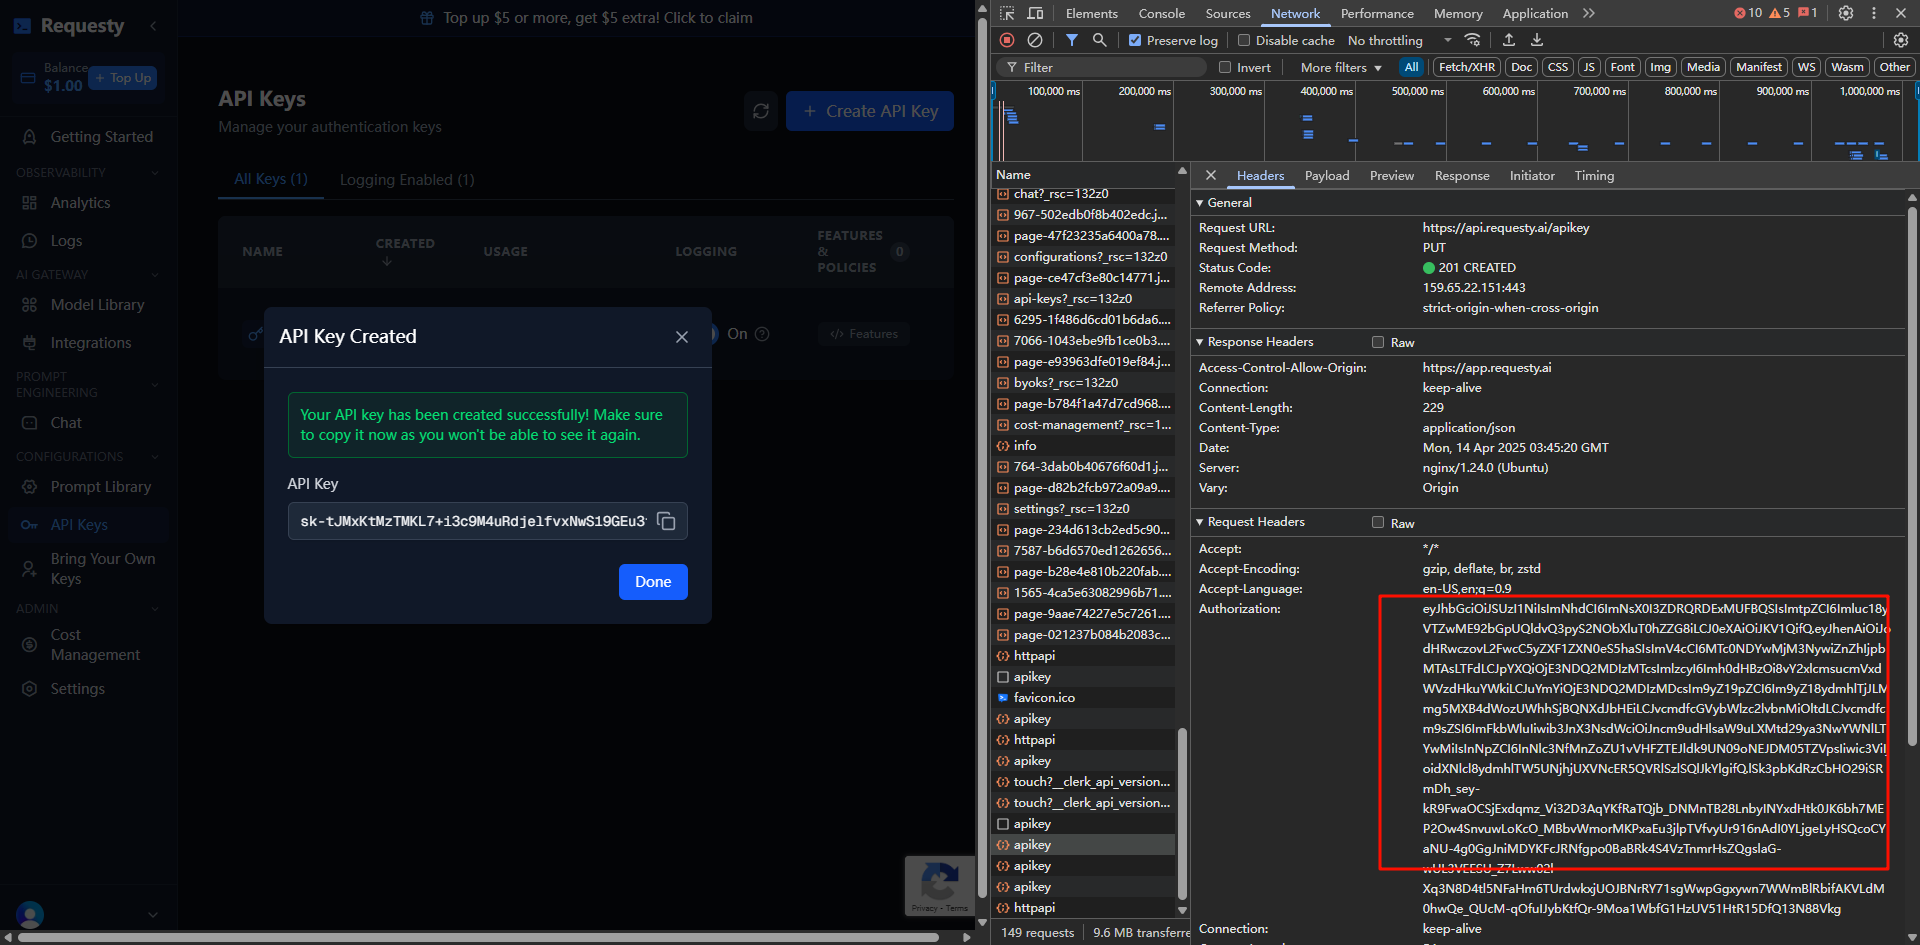Toggle the Preserve log checkbox

[x=1135, y=40]
